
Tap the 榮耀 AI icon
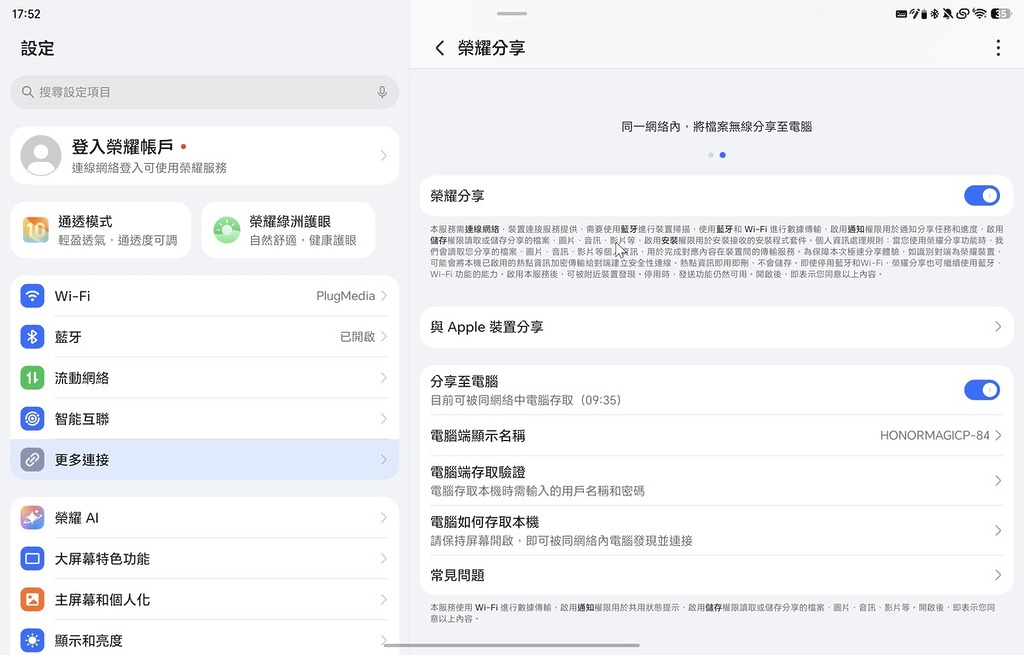(x=32, y=518)
